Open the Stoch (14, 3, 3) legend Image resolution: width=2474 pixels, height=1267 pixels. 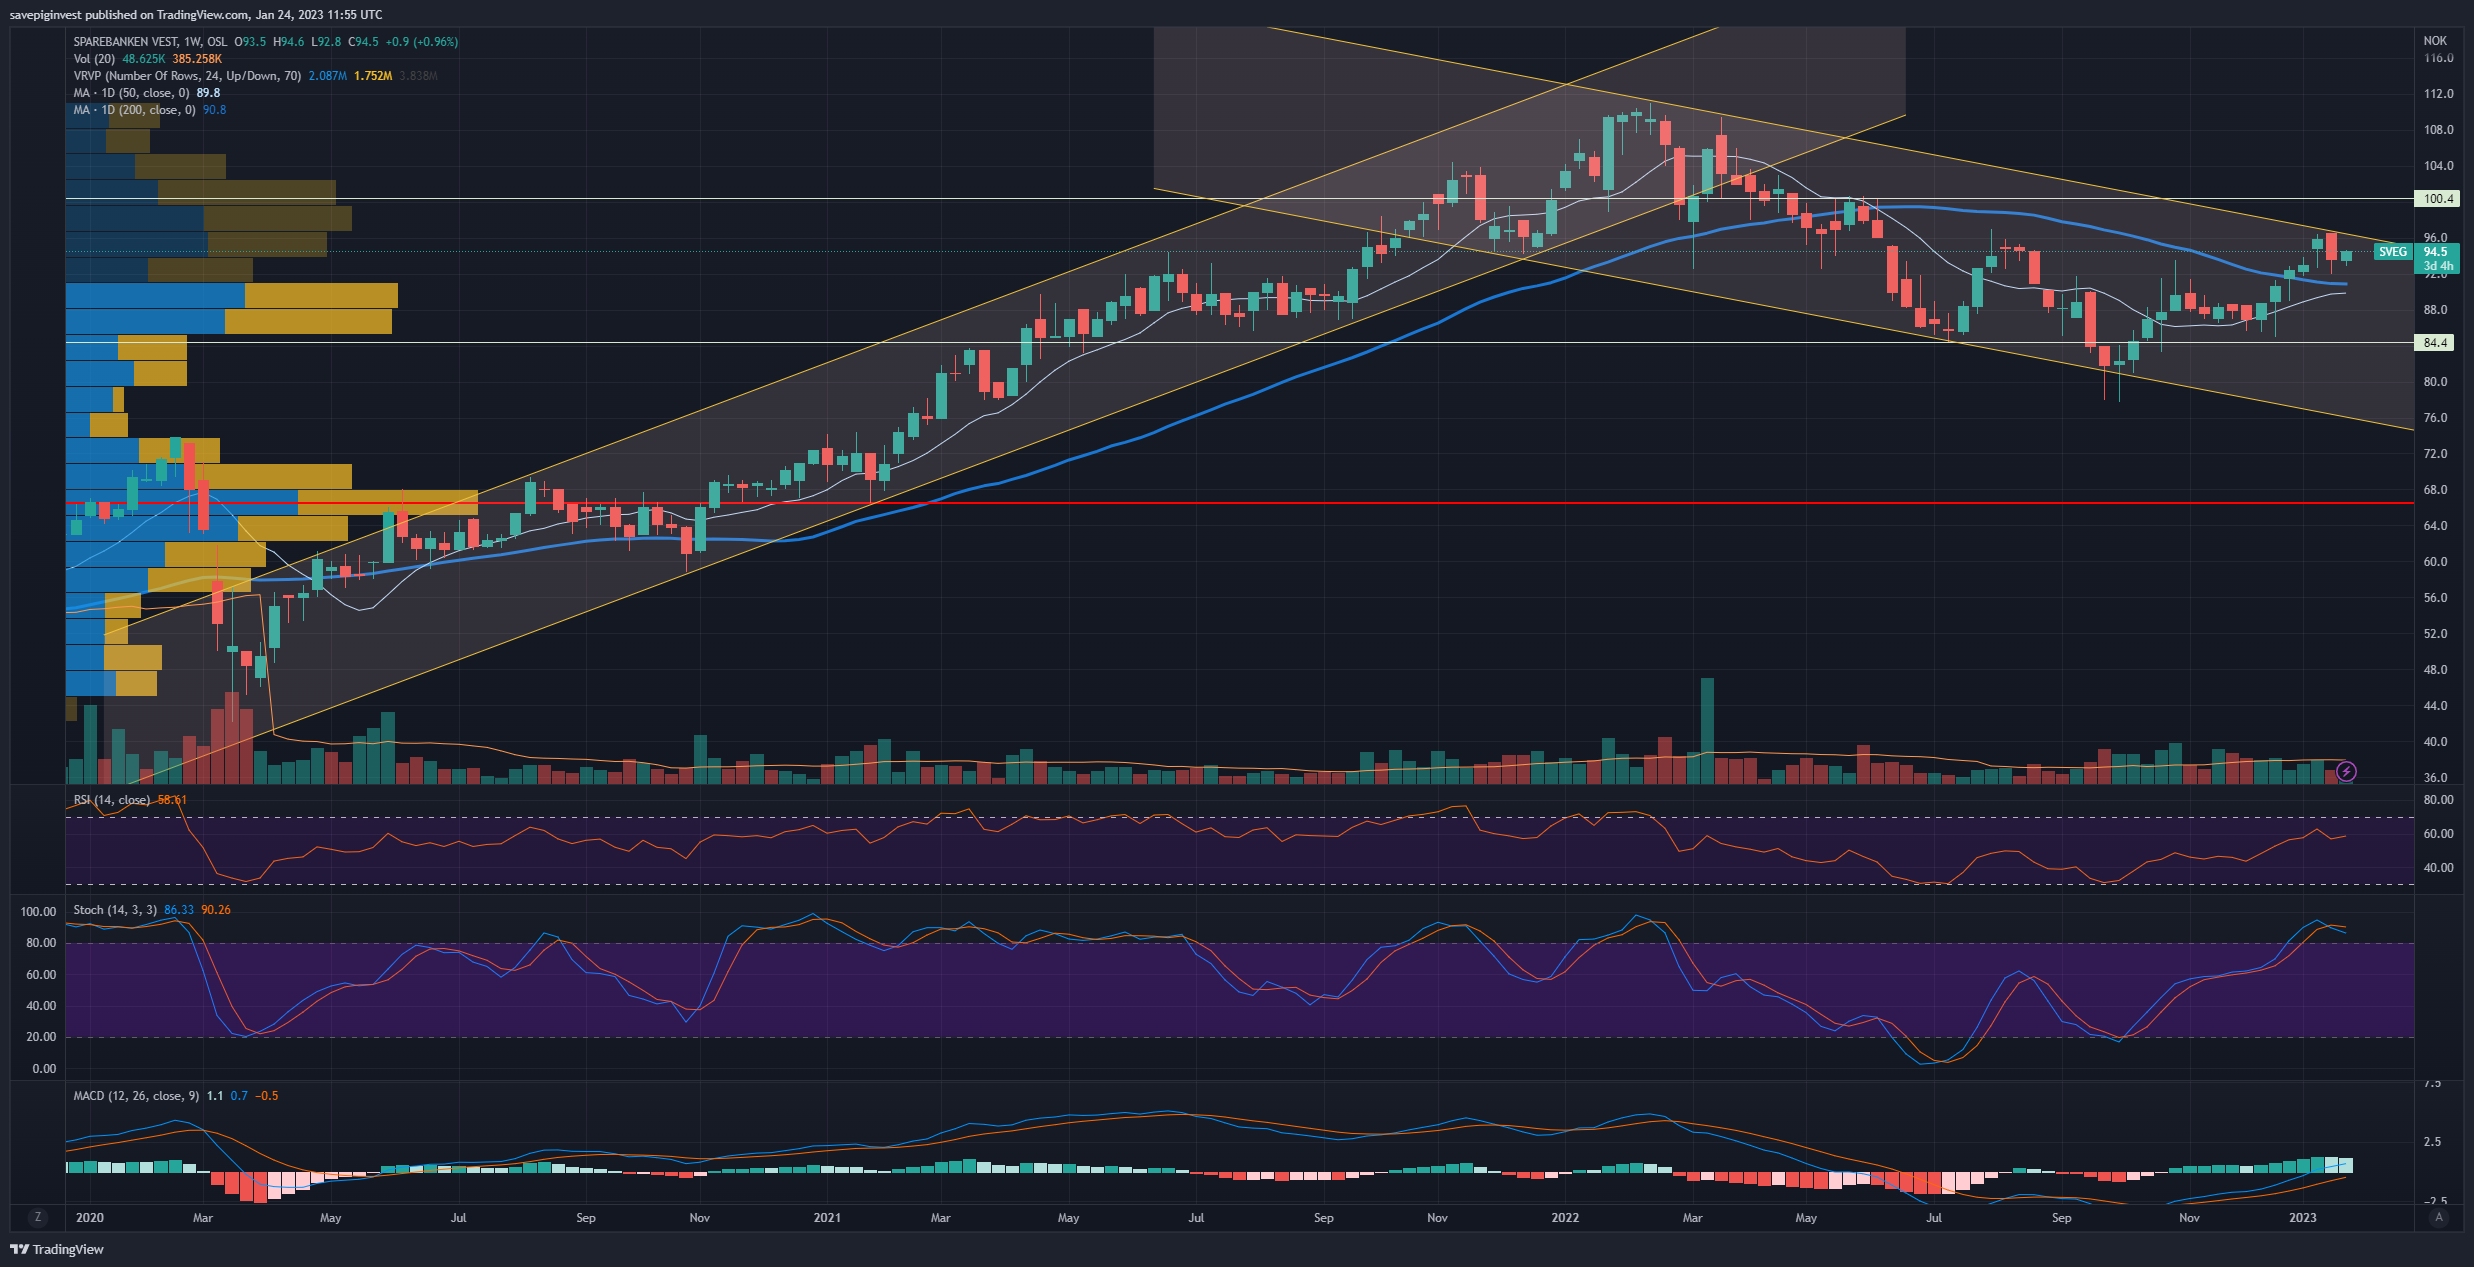click(114, 910)
